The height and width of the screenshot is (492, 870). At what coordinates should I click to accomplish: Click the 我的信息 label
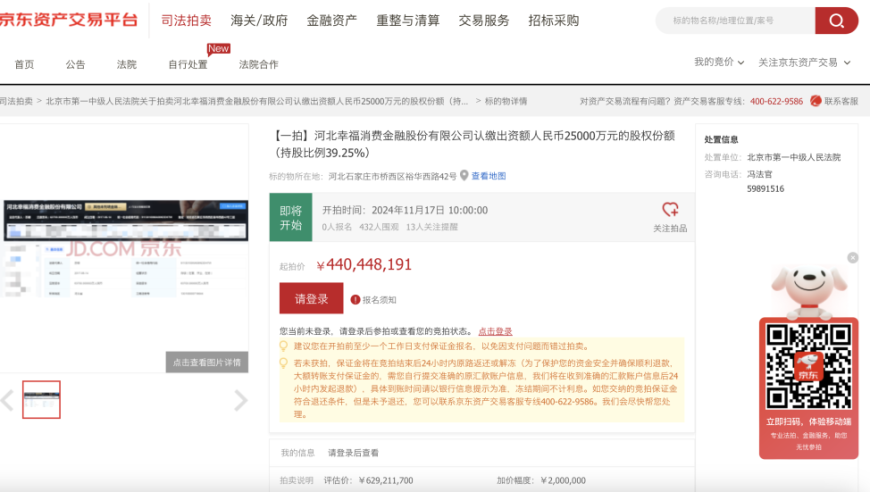(x=297, y=453)
